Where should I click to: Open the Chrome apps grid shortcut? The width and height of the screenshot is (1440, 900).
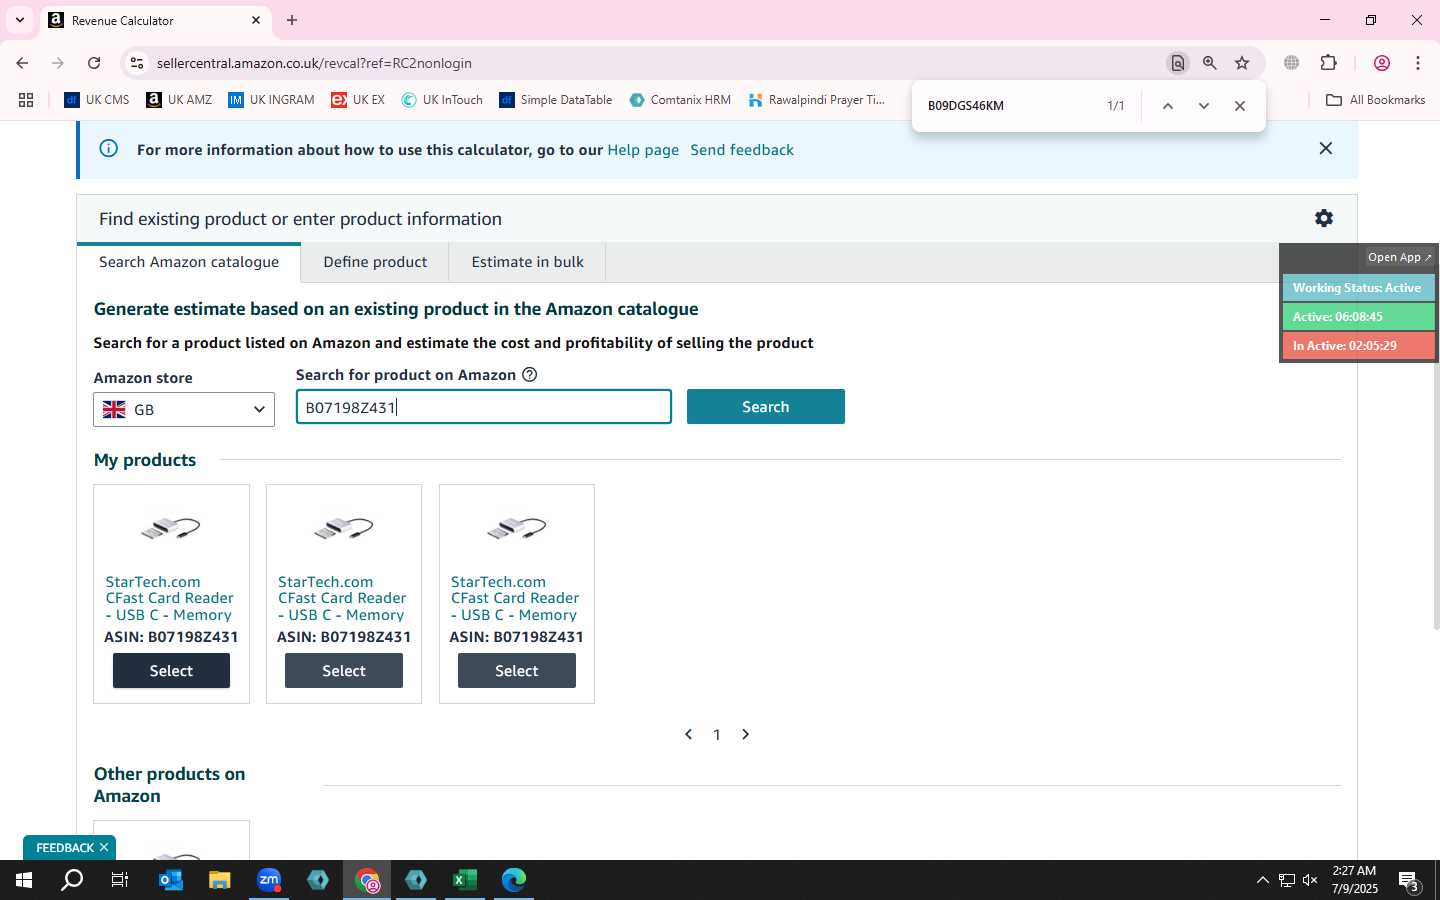[26, 100]
